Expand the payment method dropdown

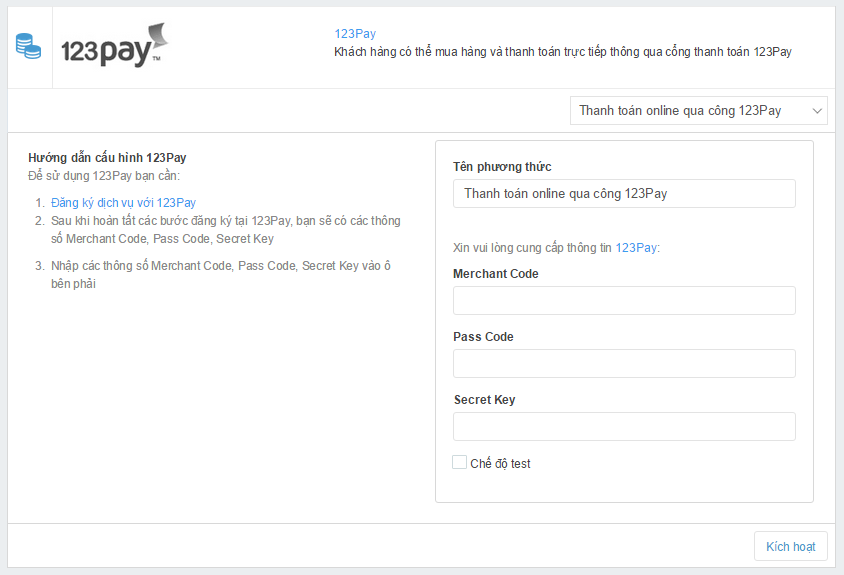point(698,110)
